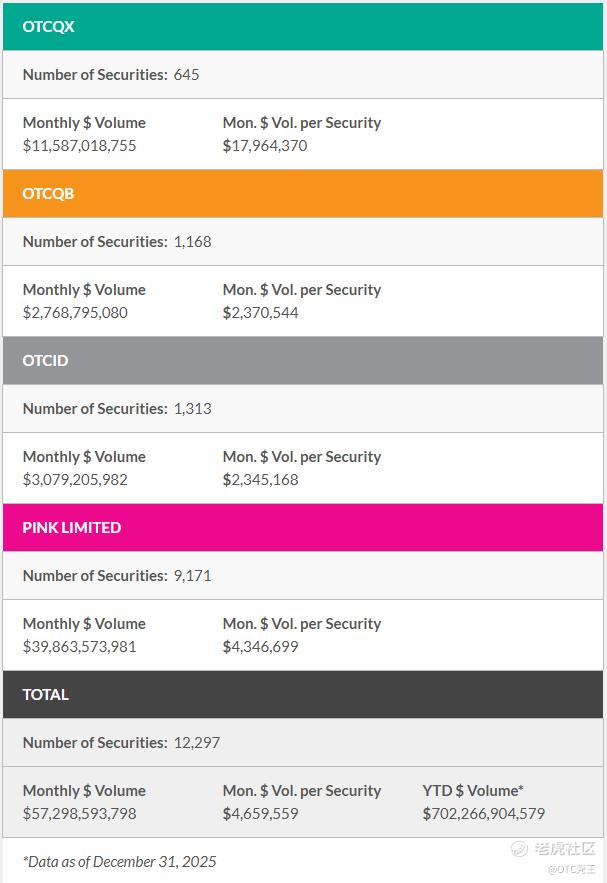Select OTCQX monthly volume $11,587,018,755

tap(79, 146)
